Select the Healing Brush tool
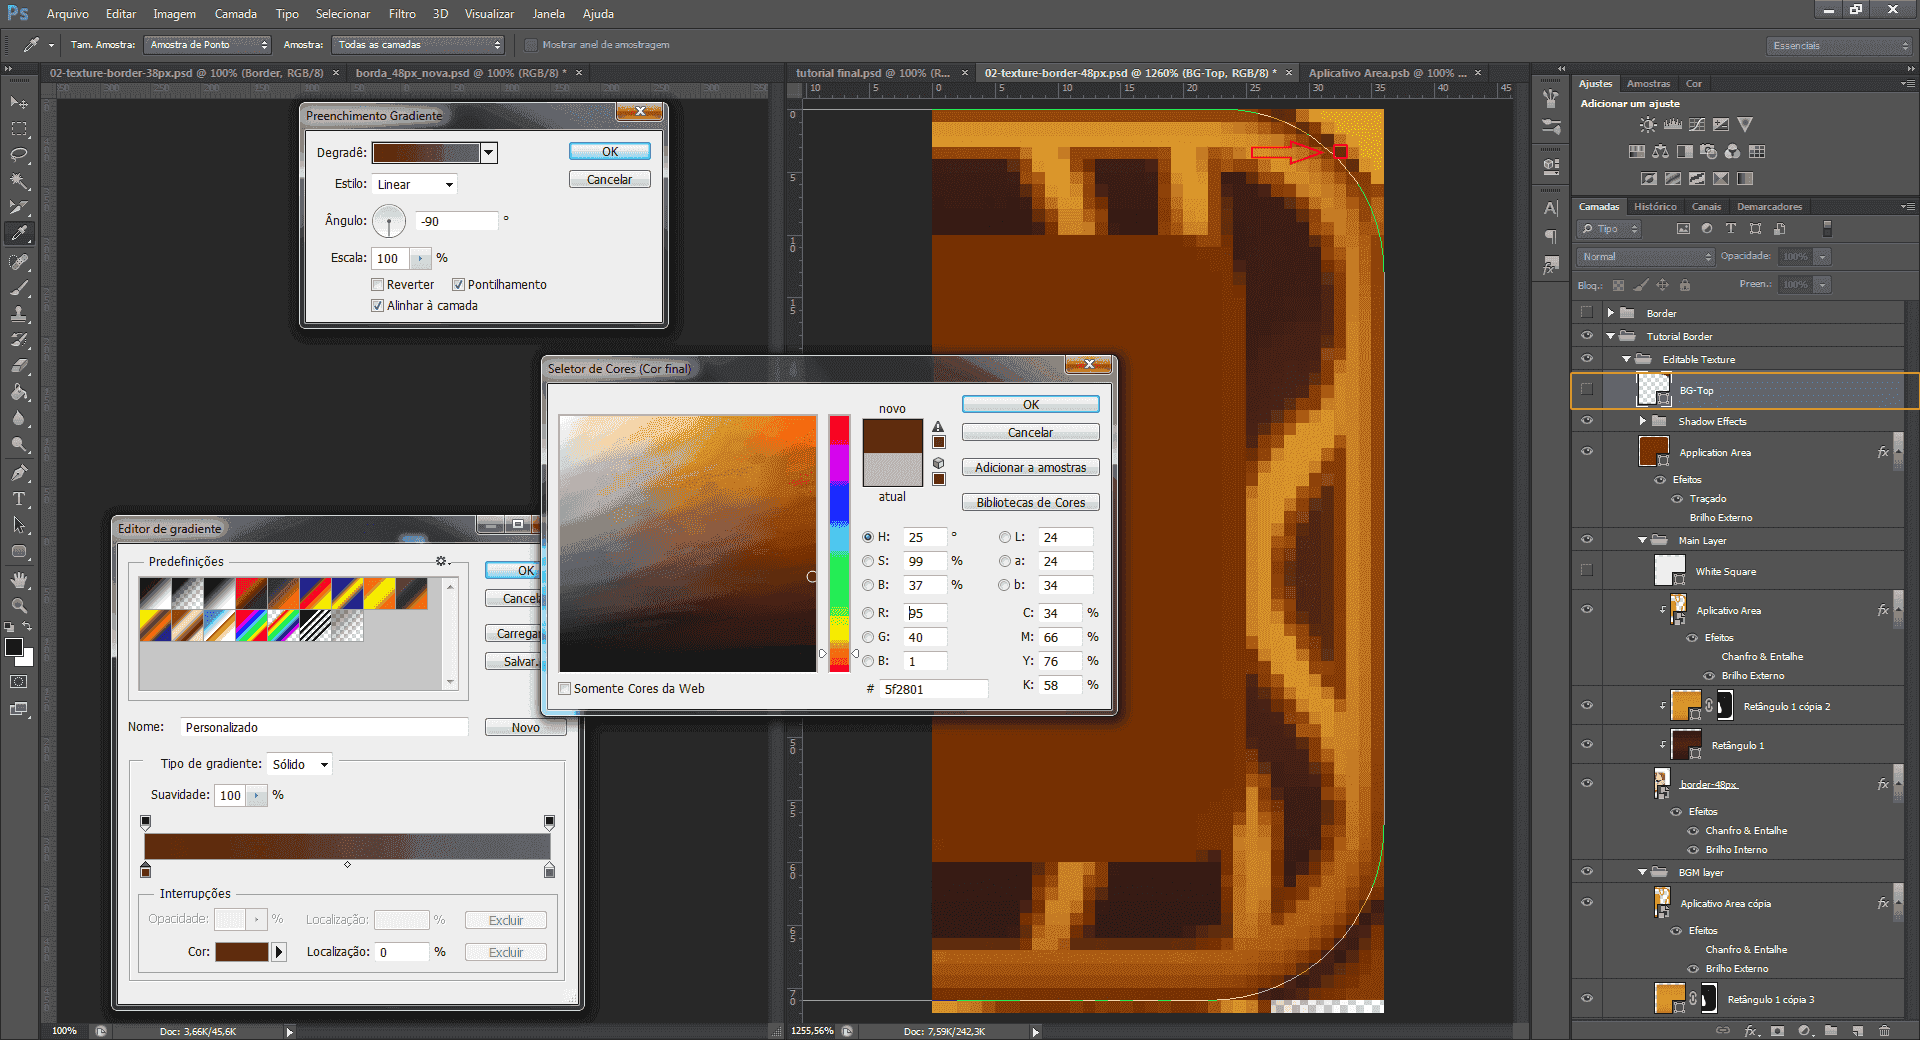This screenshot has width=1920, height=1040. pyautogui.click(x=19, y=262)
